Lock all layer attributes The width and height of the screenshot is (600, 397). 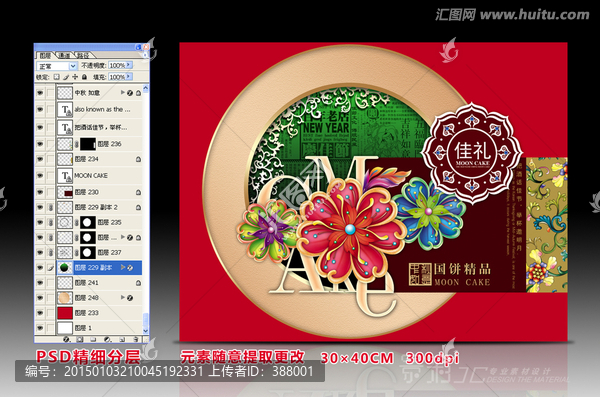(84, 77)
